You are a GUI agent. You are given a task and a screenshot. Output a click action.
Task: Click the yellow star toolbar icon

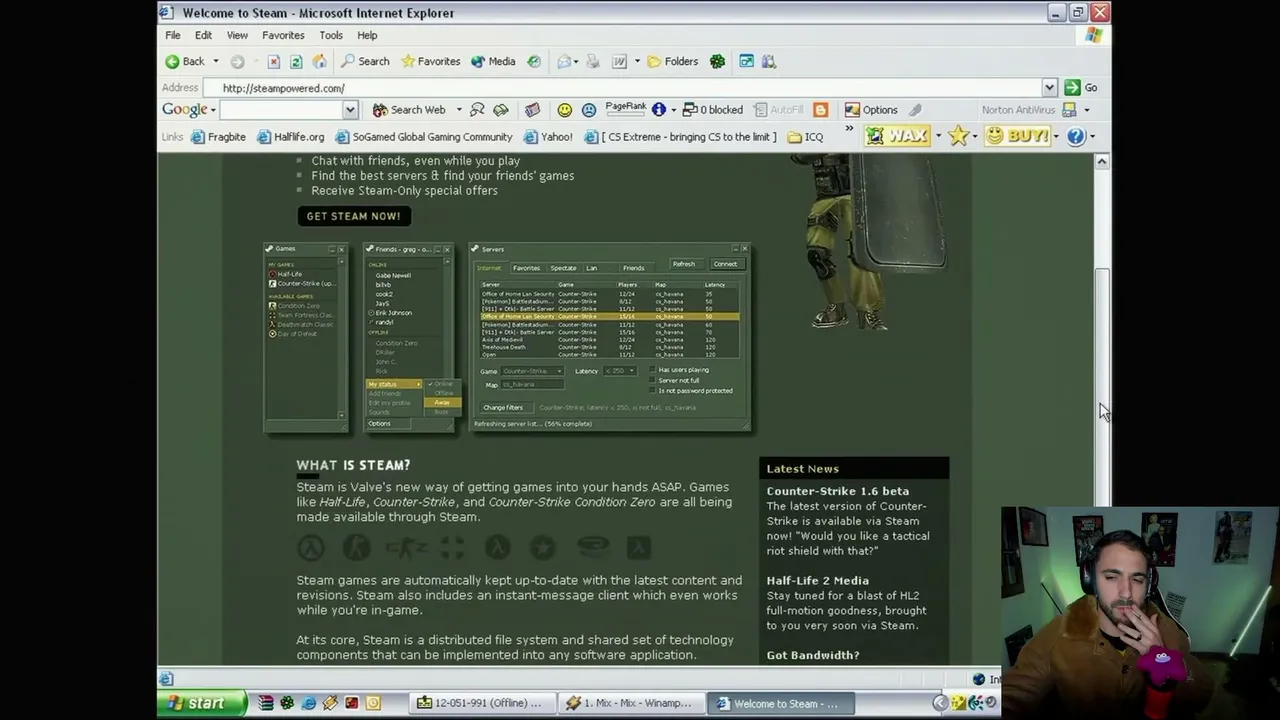pyautogui.click(x=958, y=136)
